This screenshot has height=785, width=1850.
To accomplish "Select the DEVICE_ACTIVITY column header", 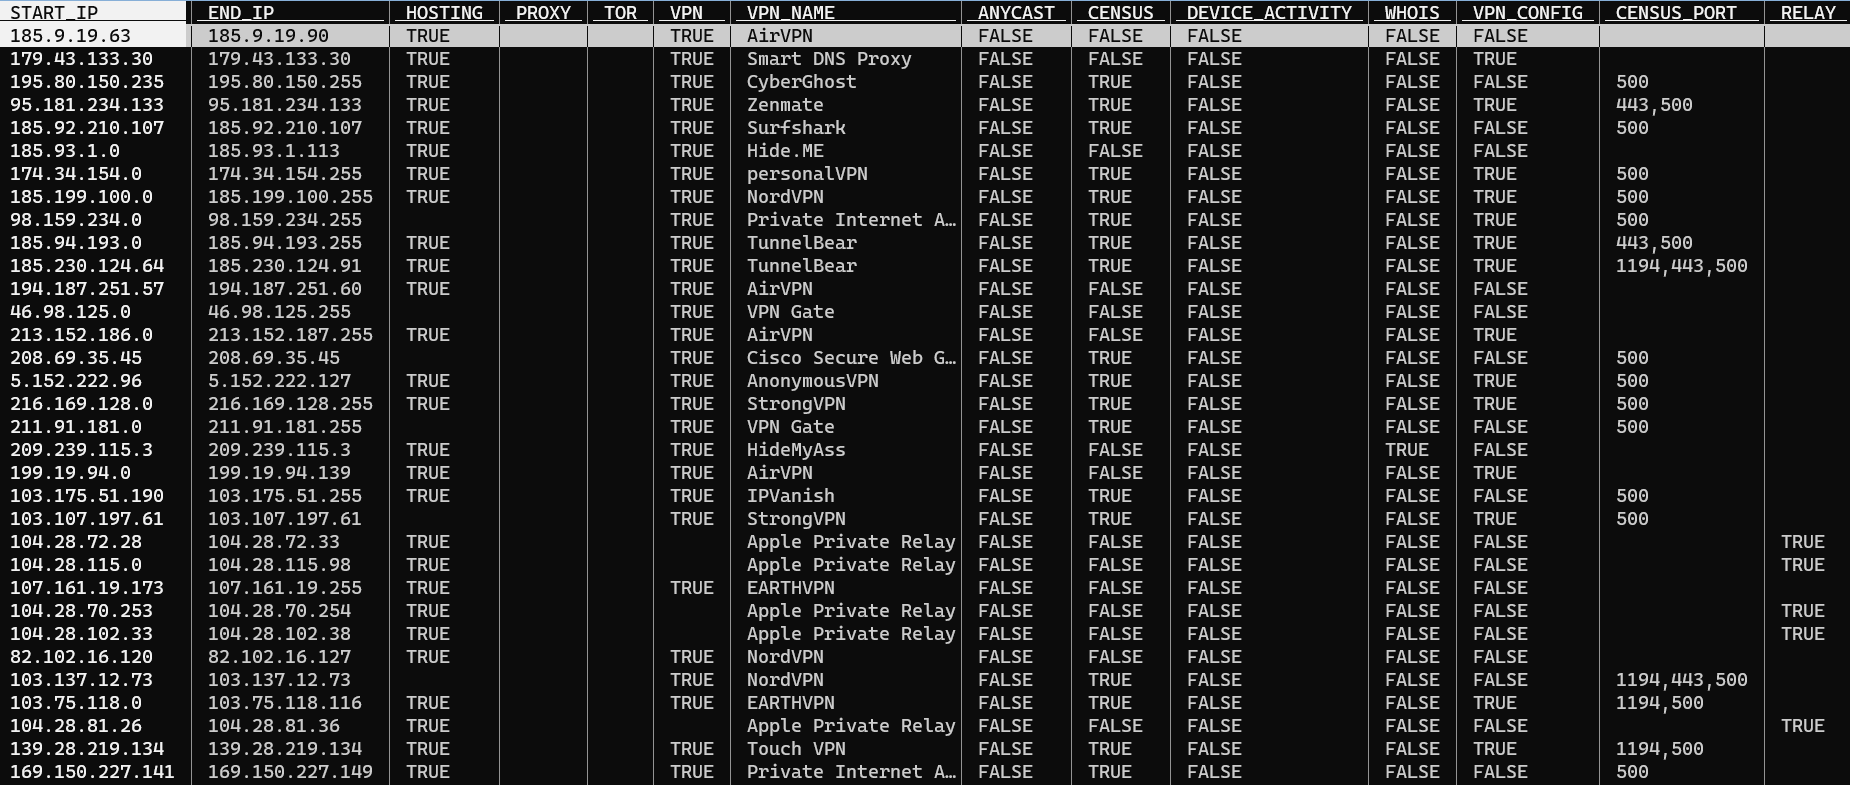I will [1269, 12].
